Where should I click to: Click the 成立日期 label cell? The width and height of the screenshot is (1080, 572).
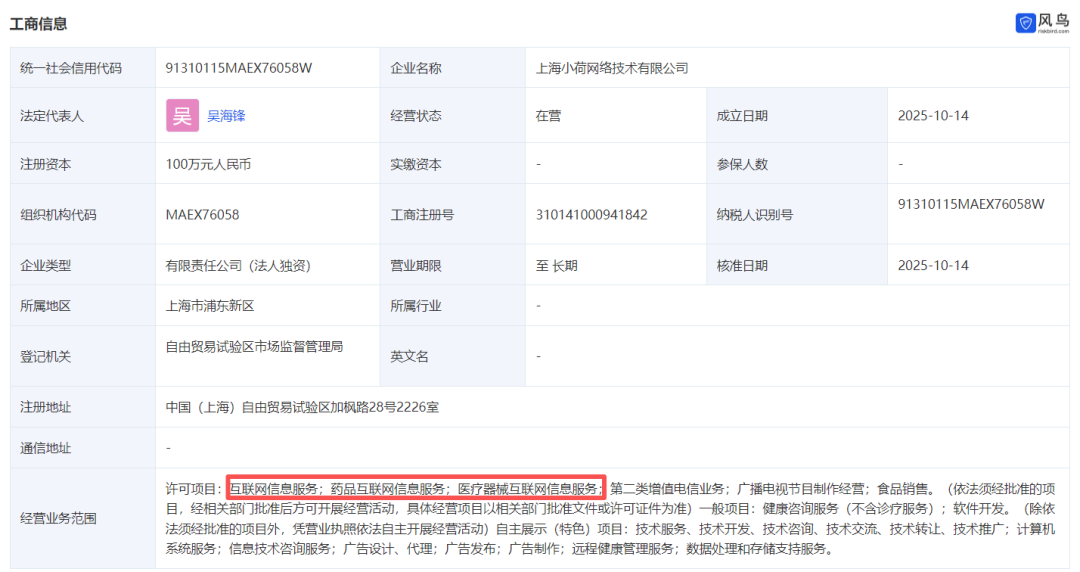coord(797,115)
